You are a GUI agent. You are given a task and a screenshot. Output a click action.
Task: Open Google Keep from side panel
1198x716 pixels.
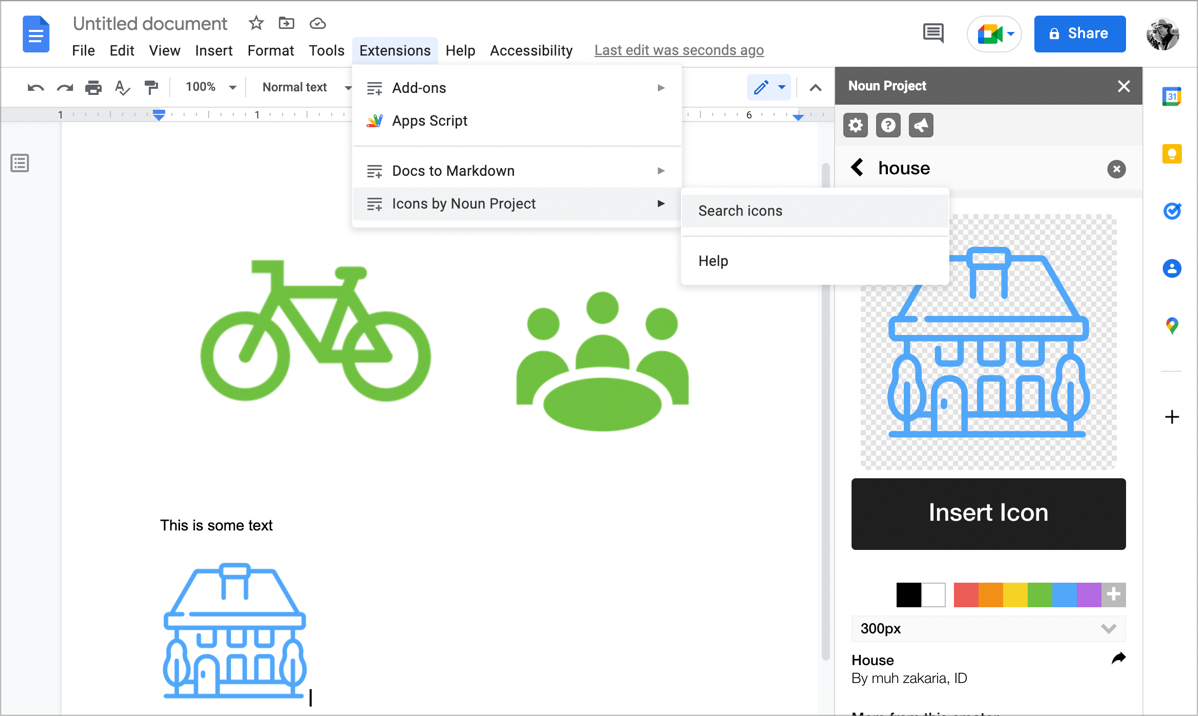(x=1171, y=154)
